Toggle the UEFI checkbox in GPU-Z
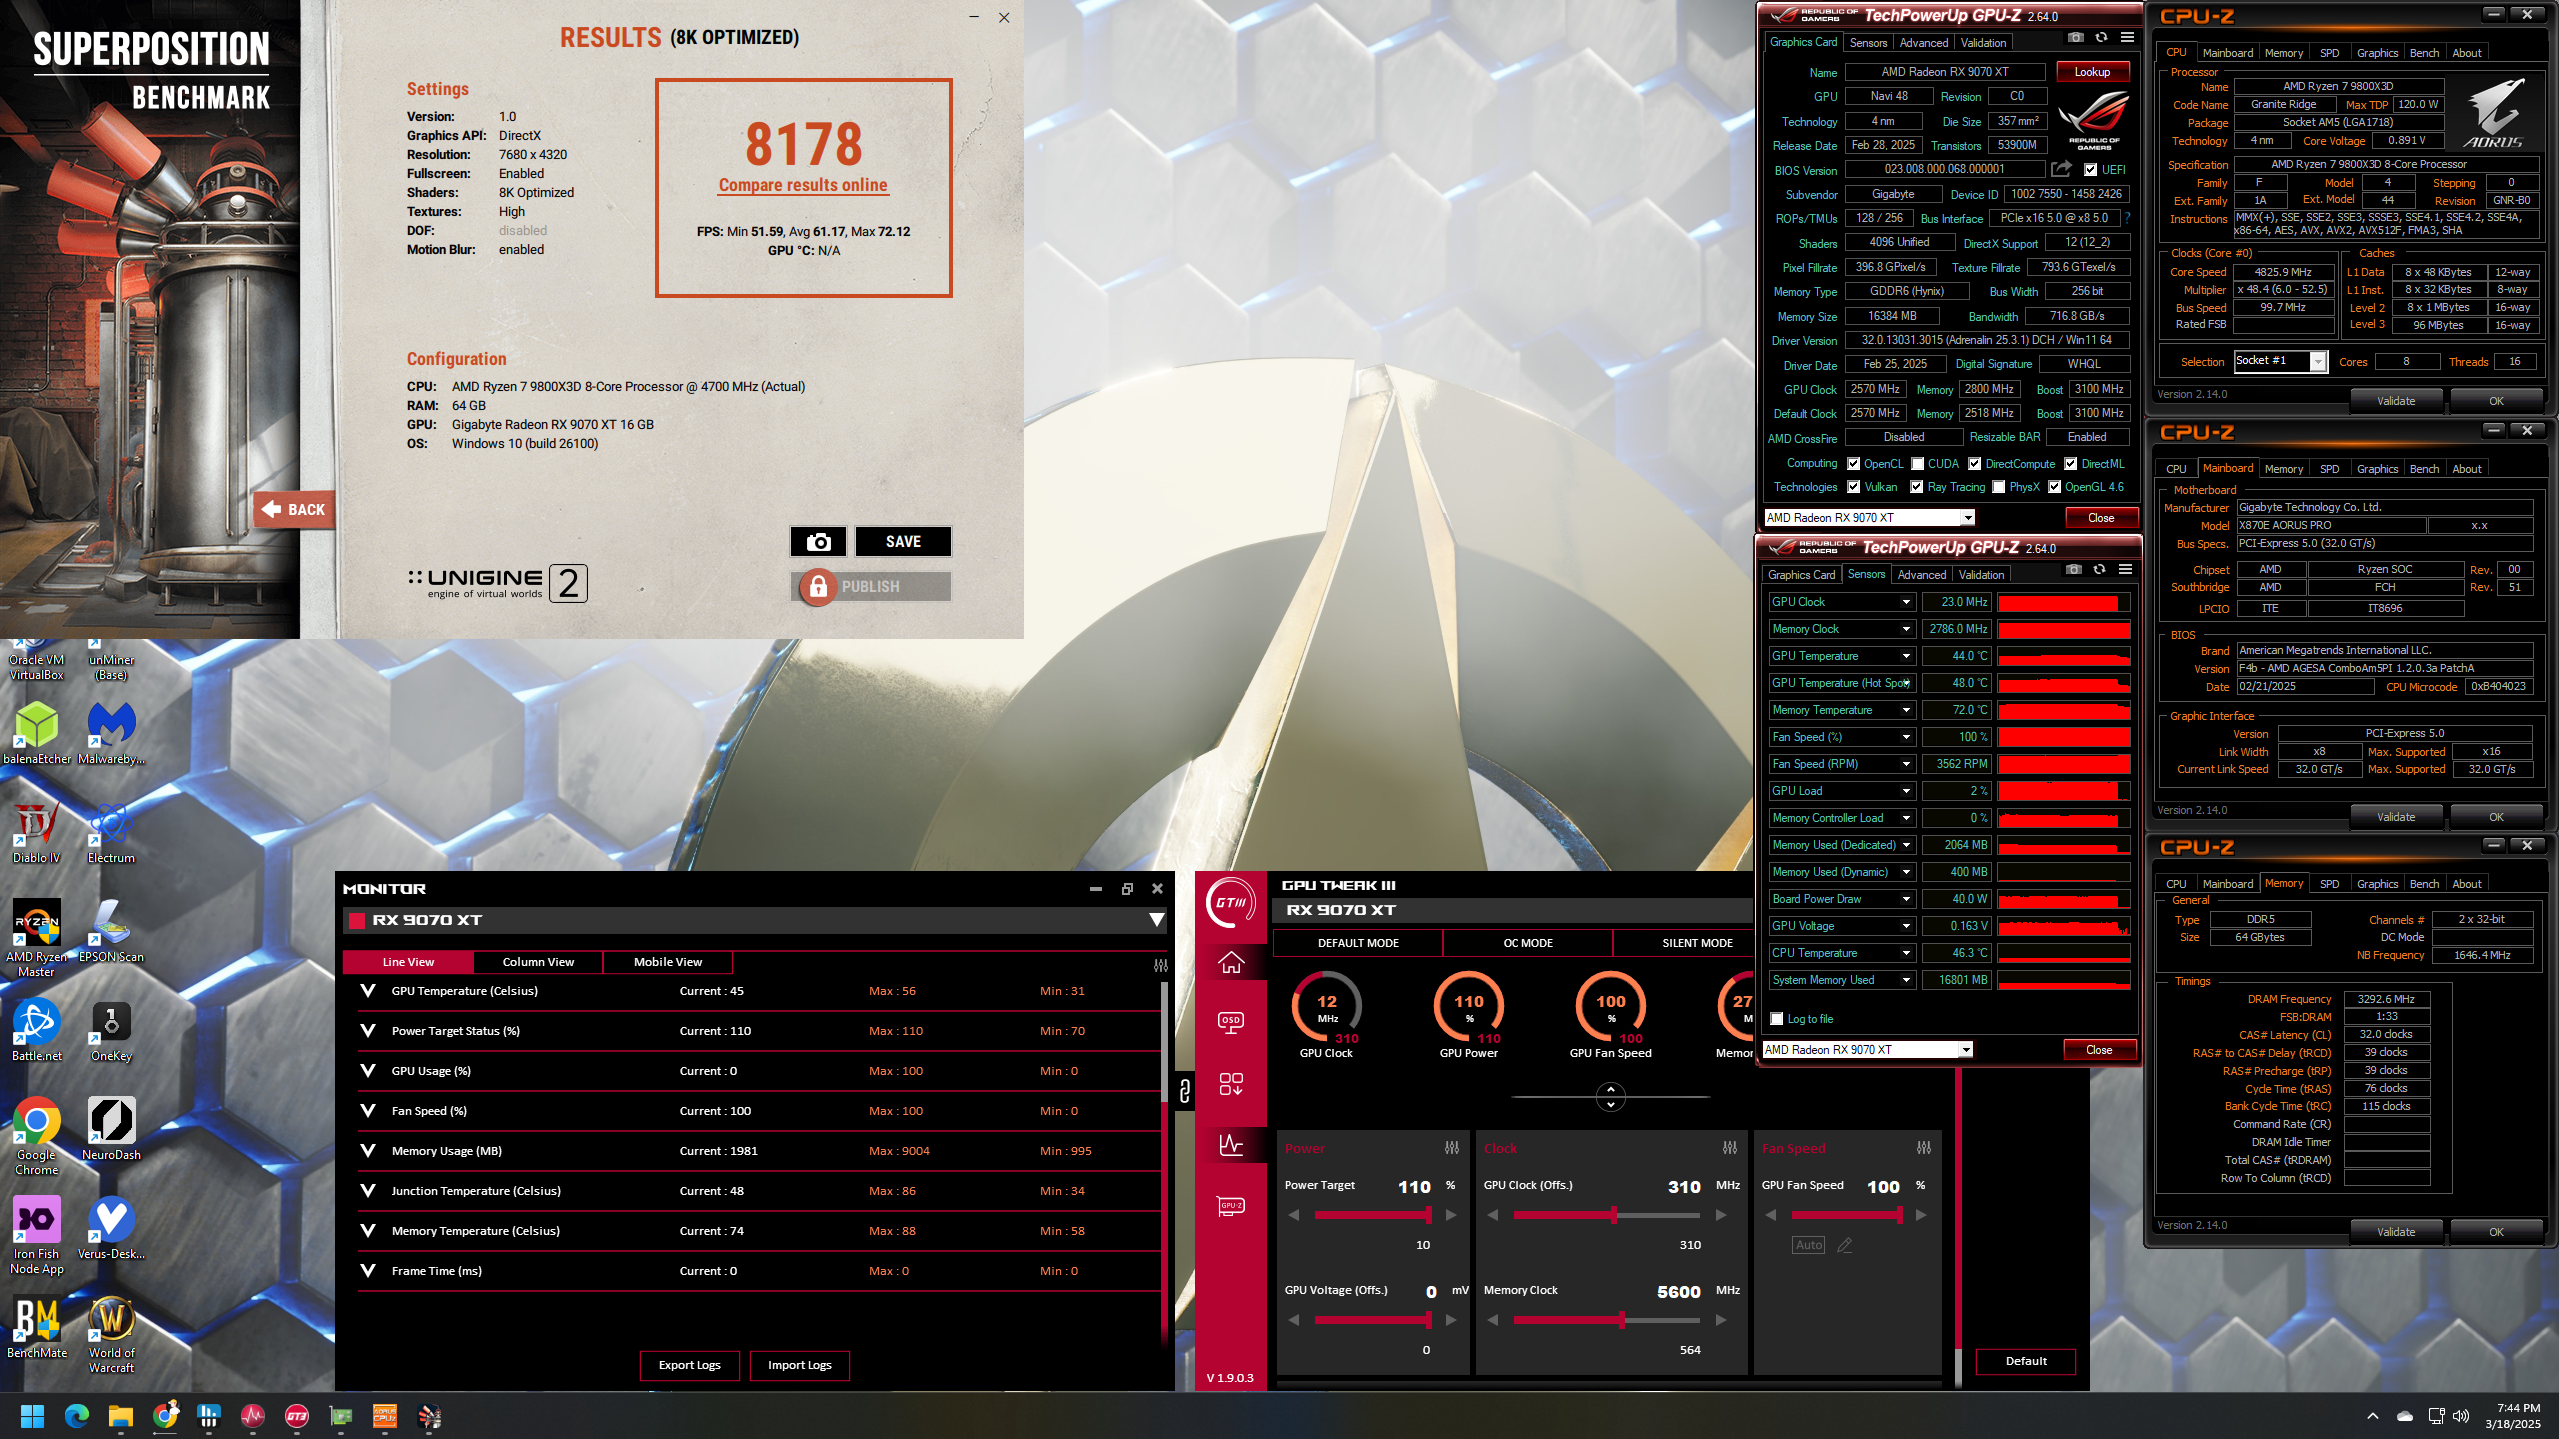Screen dimensions: 2559x1439 (x=2090, y=170)
